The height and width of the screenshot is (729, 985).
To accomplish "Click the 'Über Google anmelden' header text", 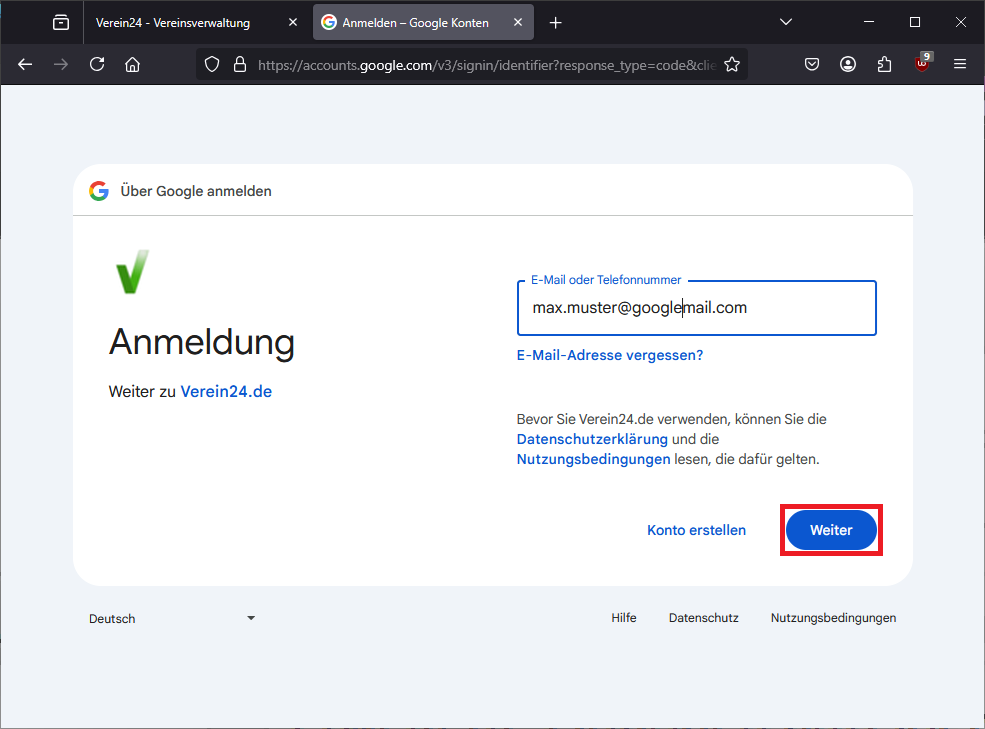I will click(x=196, y=191).
